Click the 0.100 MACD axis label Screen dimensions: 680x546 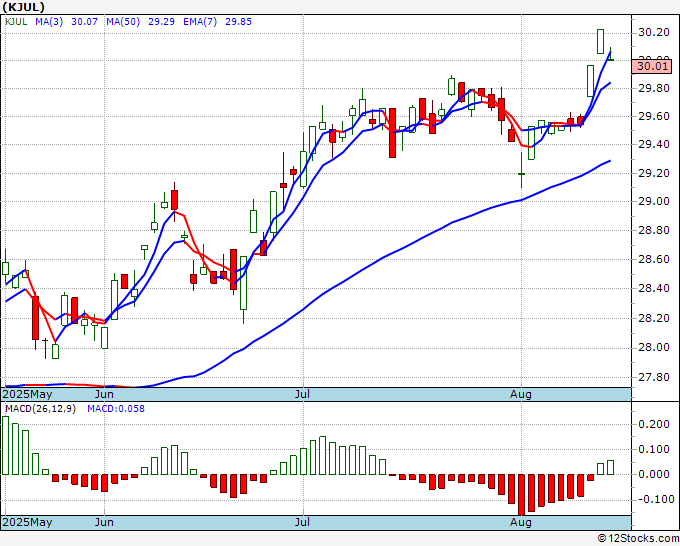tap(654, 449)
